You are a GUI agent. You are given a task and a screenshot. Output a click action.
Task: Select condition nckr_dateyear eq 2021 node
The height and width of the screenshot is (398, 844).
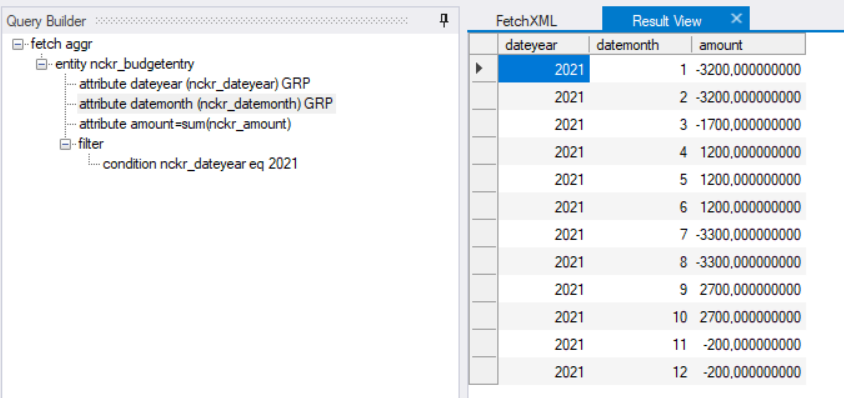click(x=200, y=164)
